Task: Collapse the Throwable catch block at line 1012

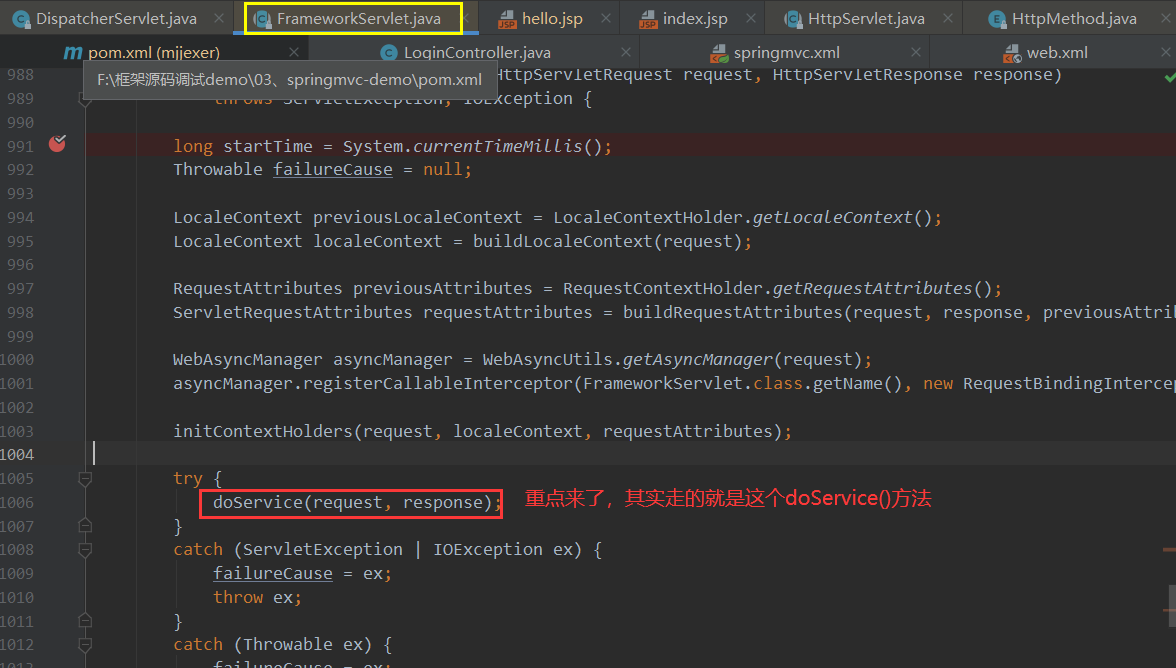Action: pos(86,645)
